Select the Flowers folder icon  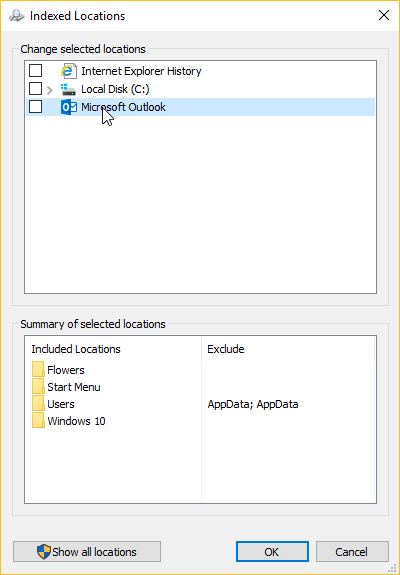pyautogui.click(x=38, y=369)
